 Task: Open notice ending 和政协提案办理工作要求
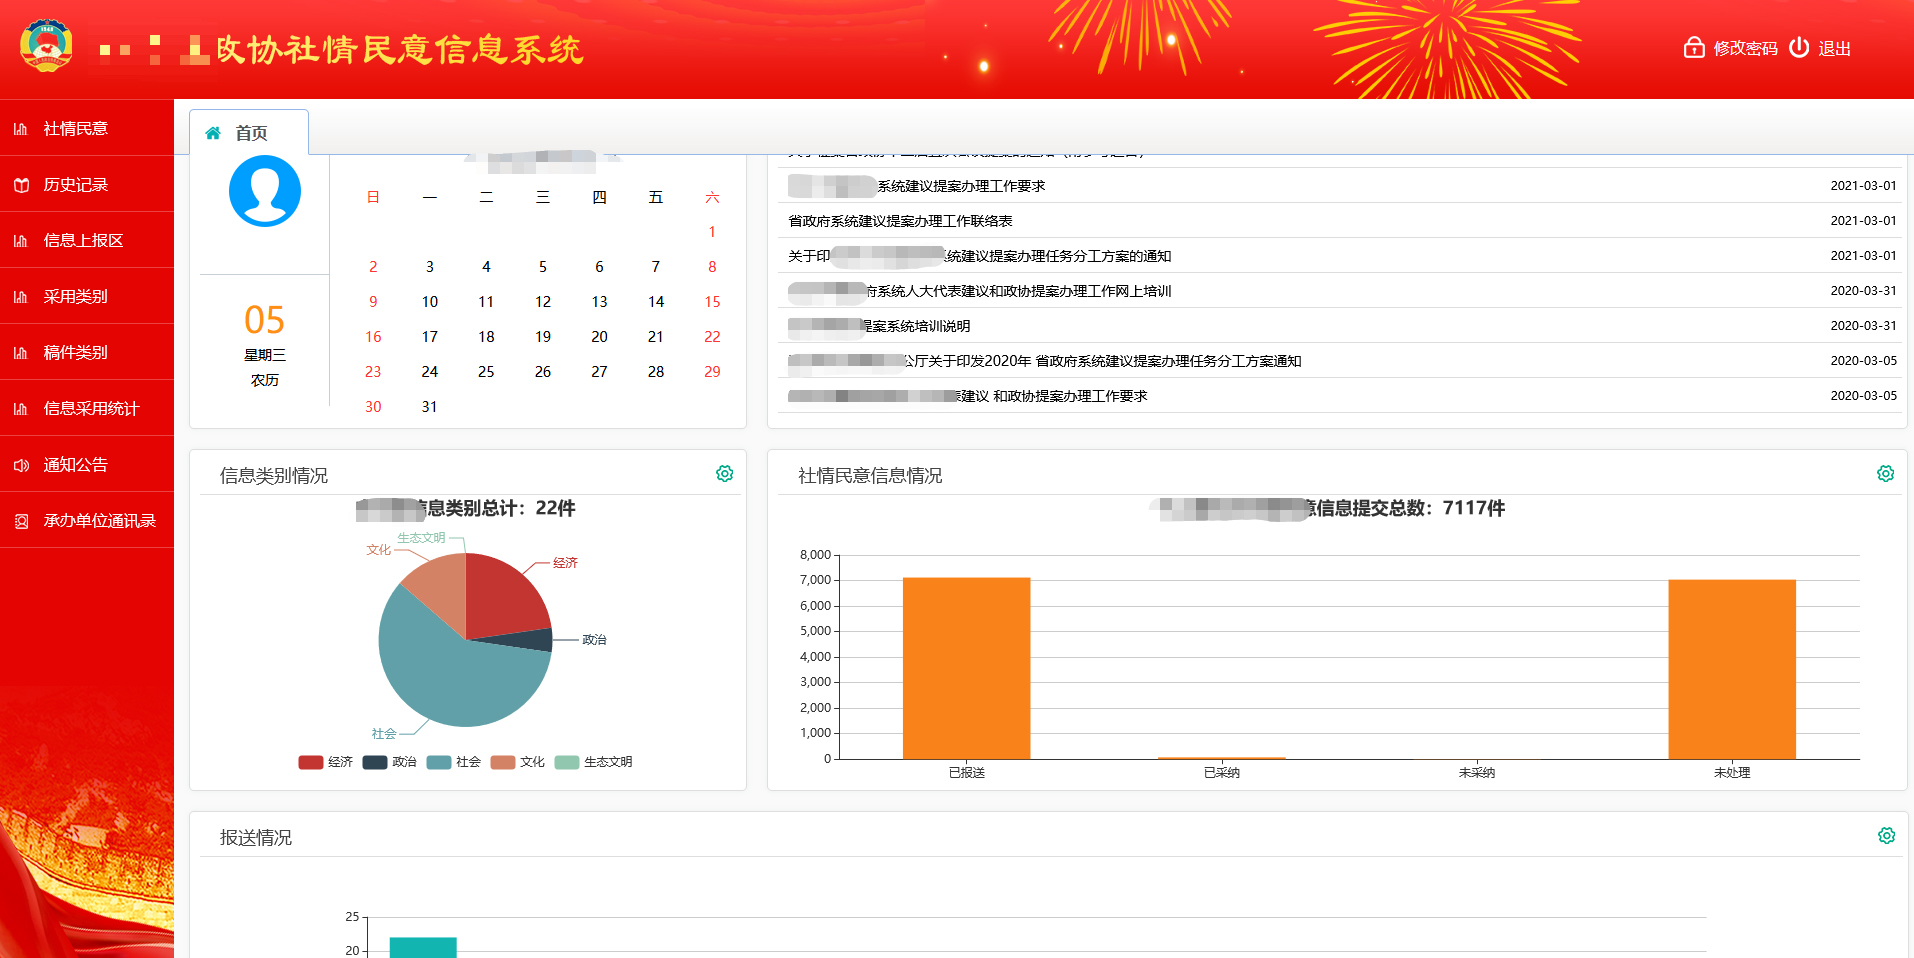tap(968, 396)
